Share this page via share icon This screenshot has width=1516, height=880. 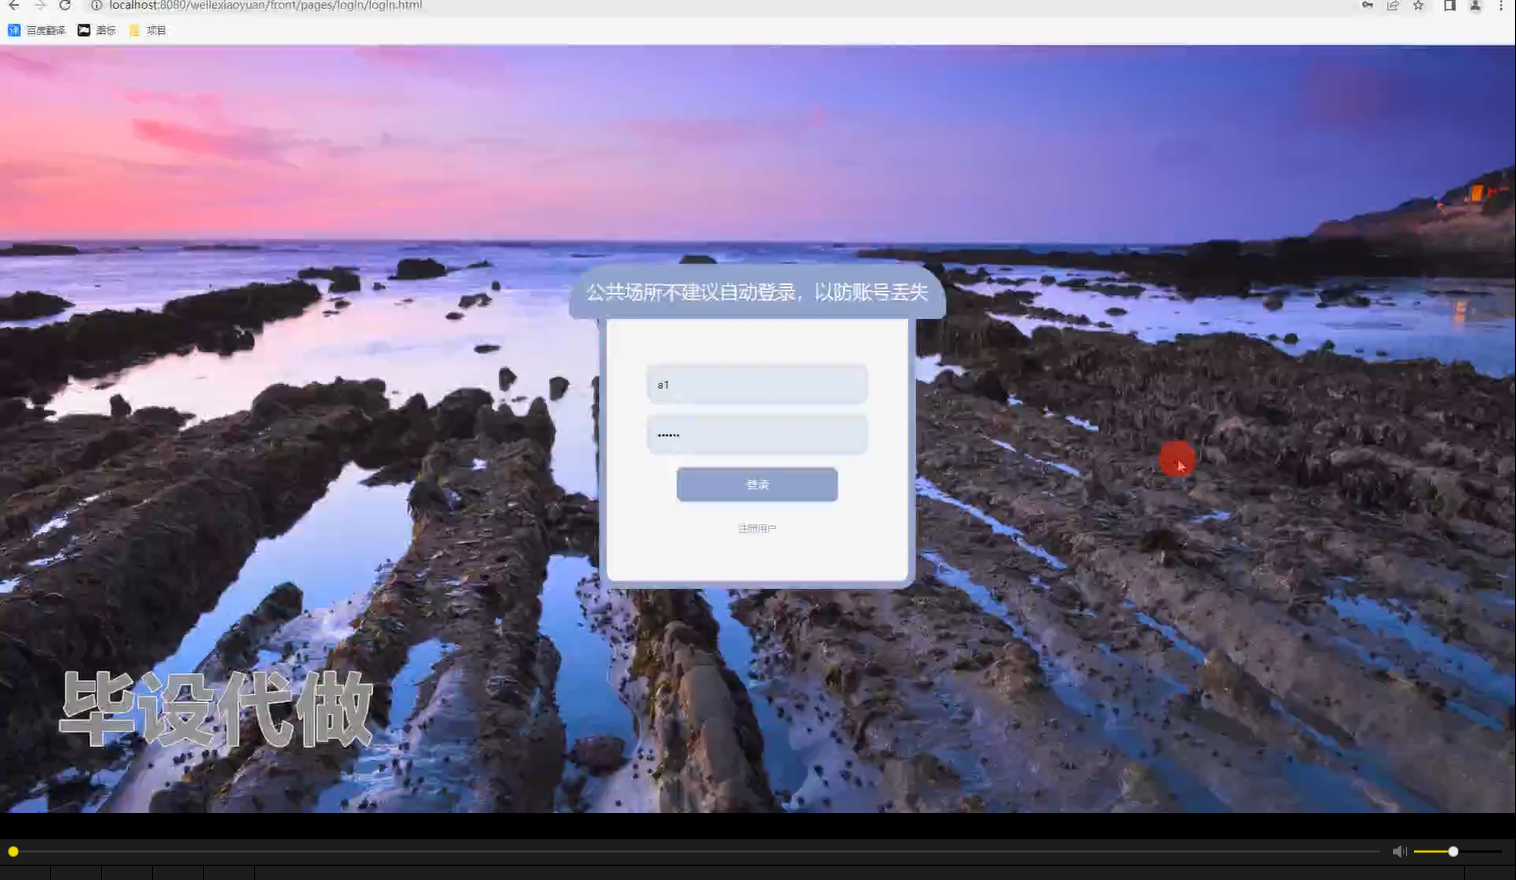point(1393,5)
